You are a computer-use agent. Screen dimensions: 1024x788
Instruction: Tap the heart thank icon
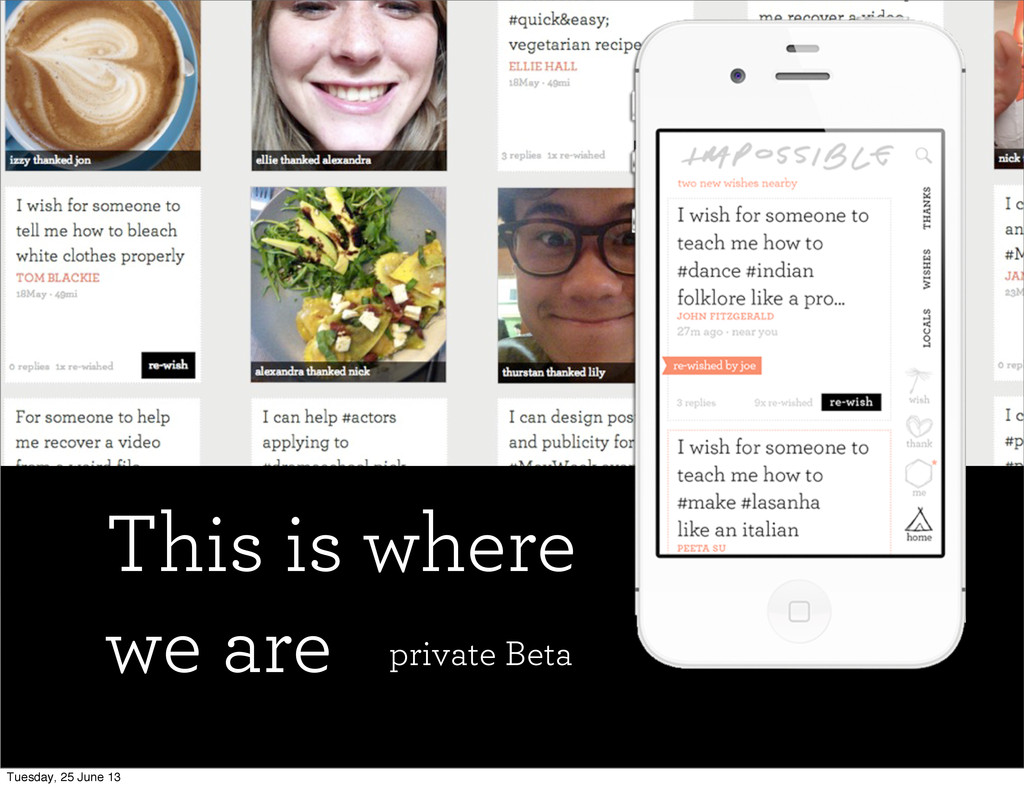[919, 432]
